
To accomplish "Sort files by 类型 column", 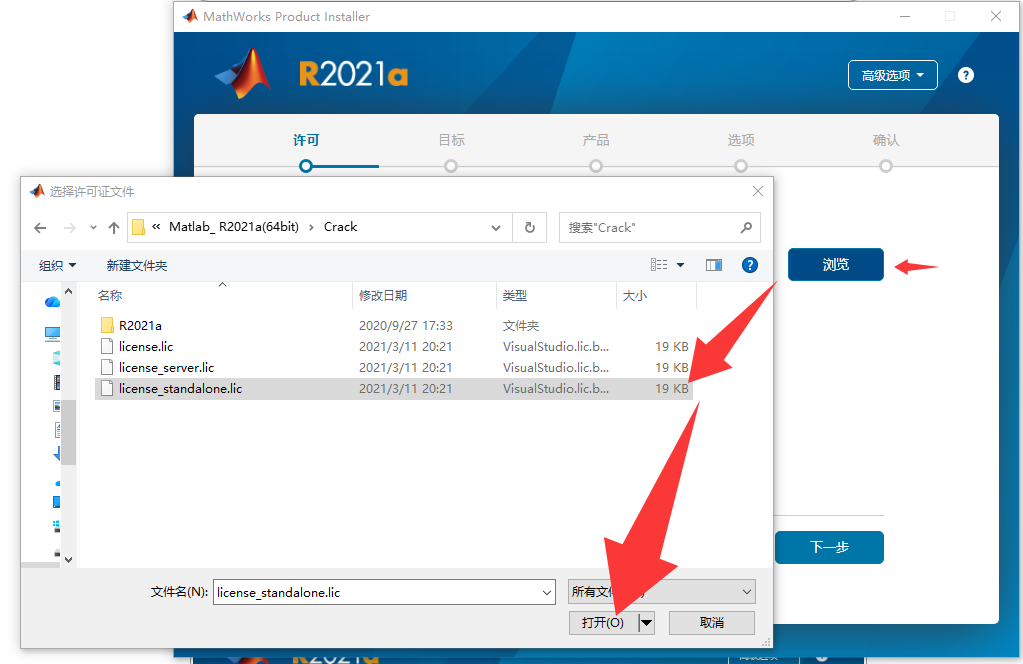I will [x=556, y=295].
